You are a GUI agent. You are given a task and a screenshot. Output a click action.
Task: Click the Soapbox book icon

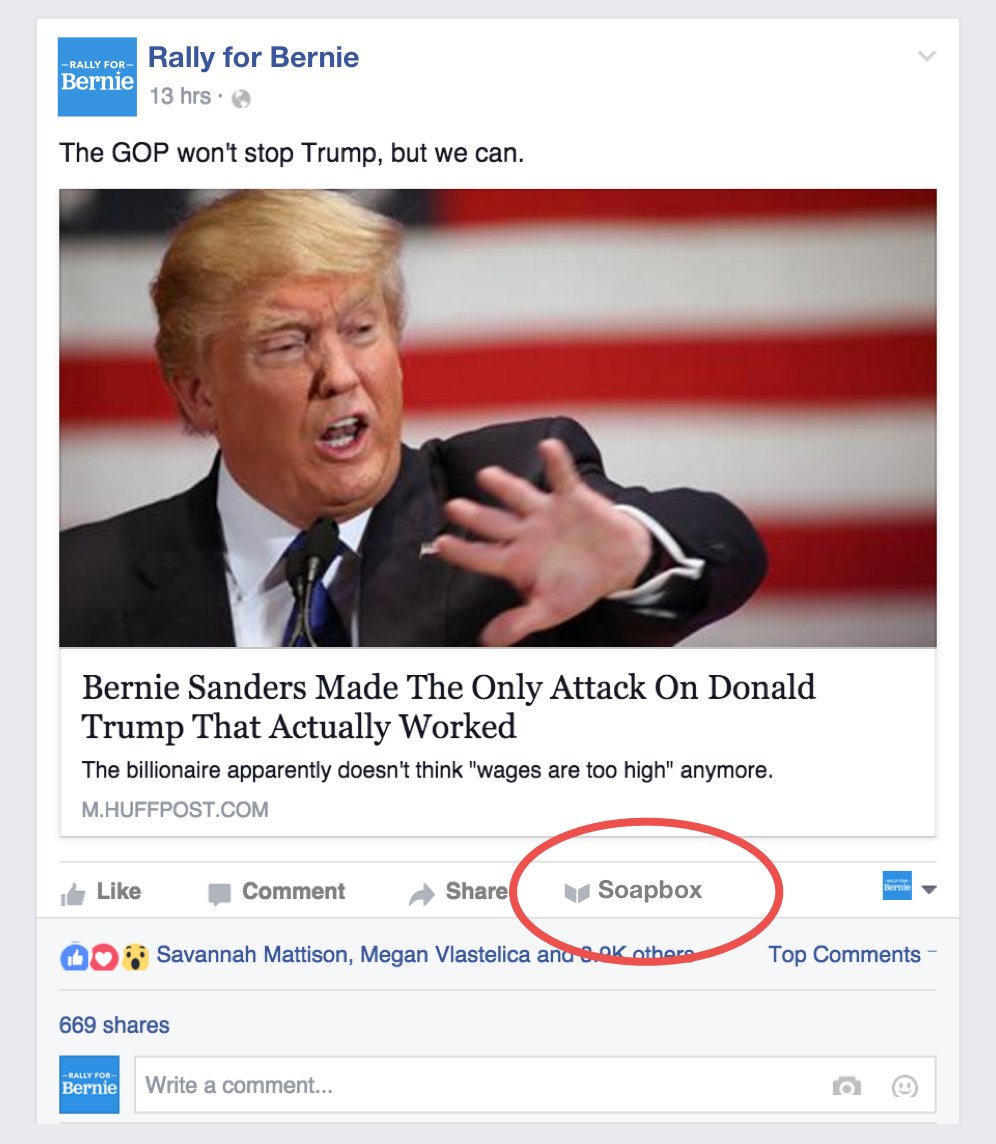point(577,892)
